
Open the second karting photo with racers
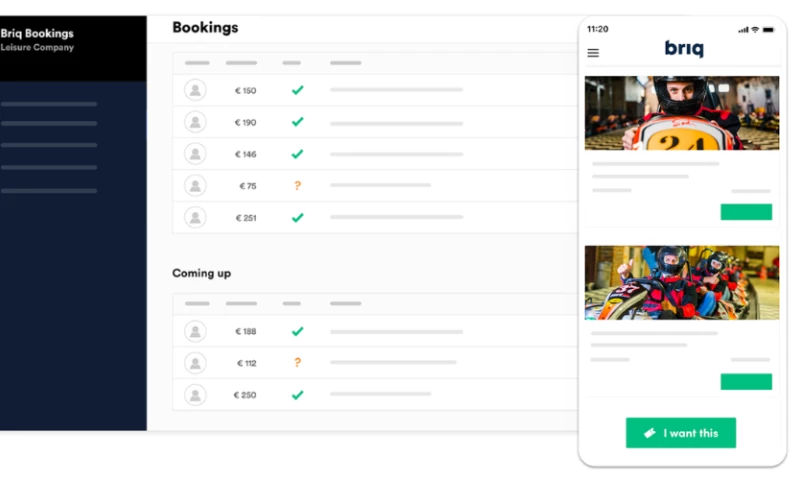[x=682, y=283]
